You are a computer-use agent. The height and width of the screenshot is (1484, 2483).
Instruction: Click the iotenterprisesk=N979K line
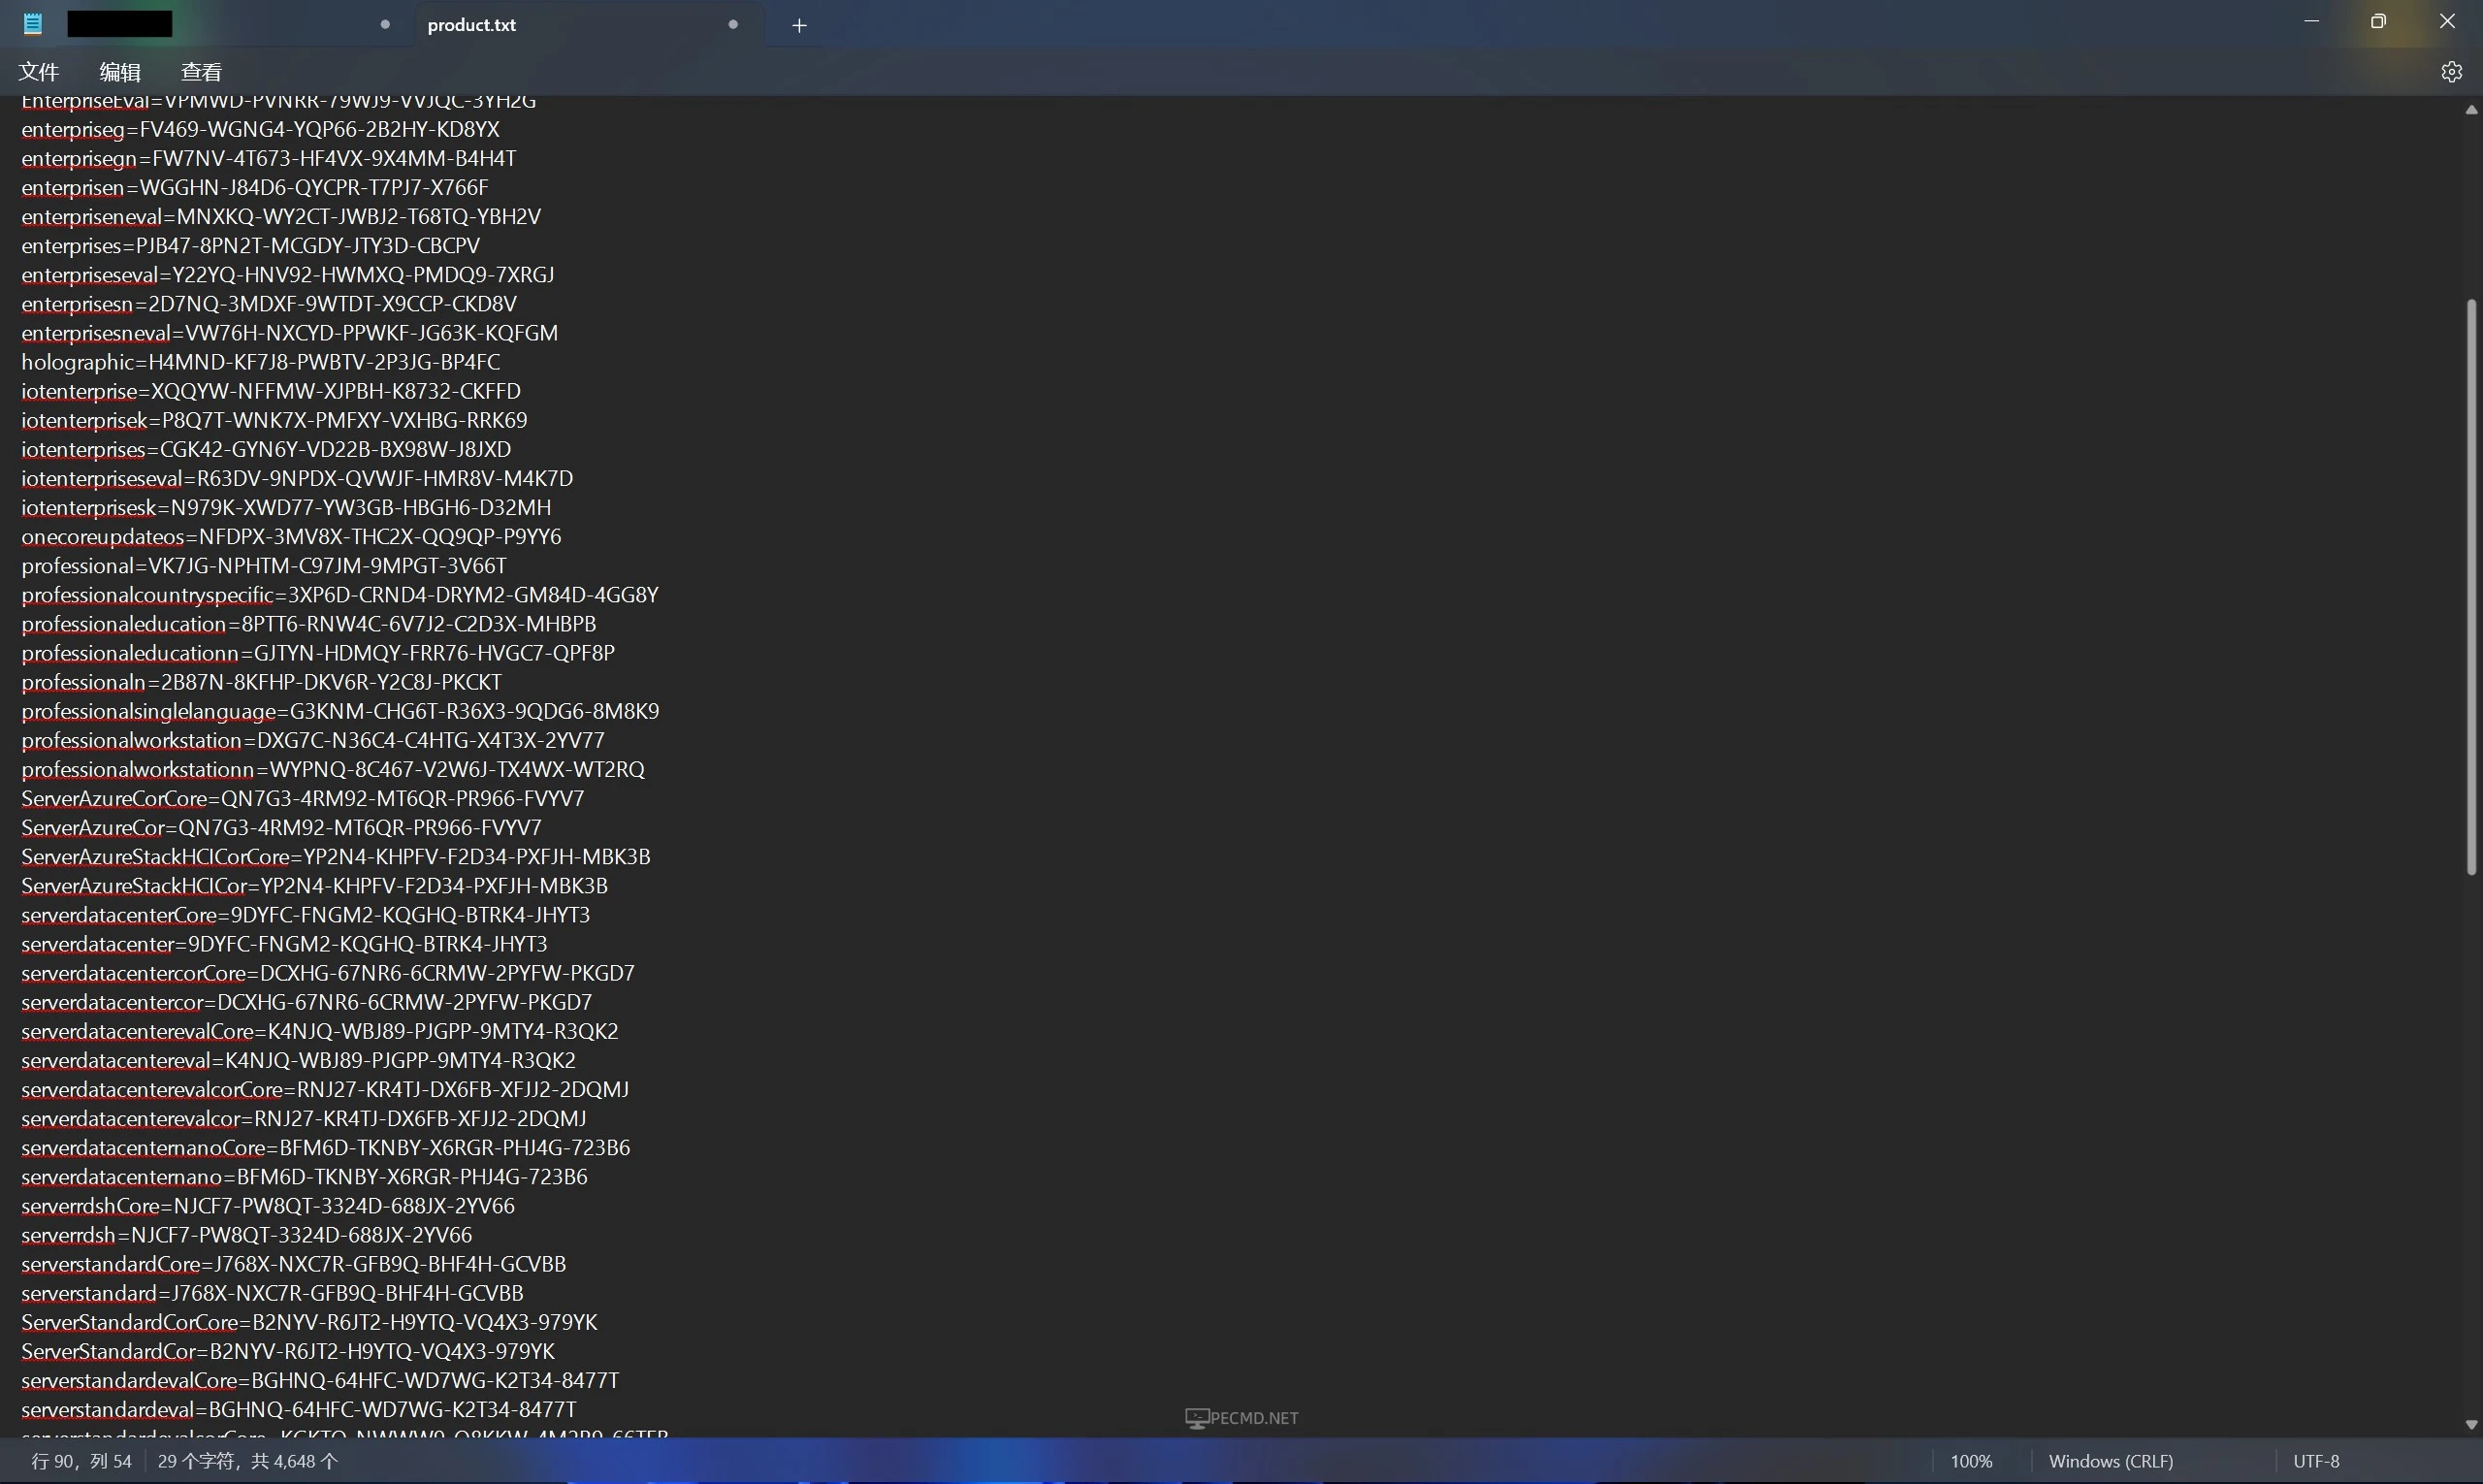(x=286, y=507)
